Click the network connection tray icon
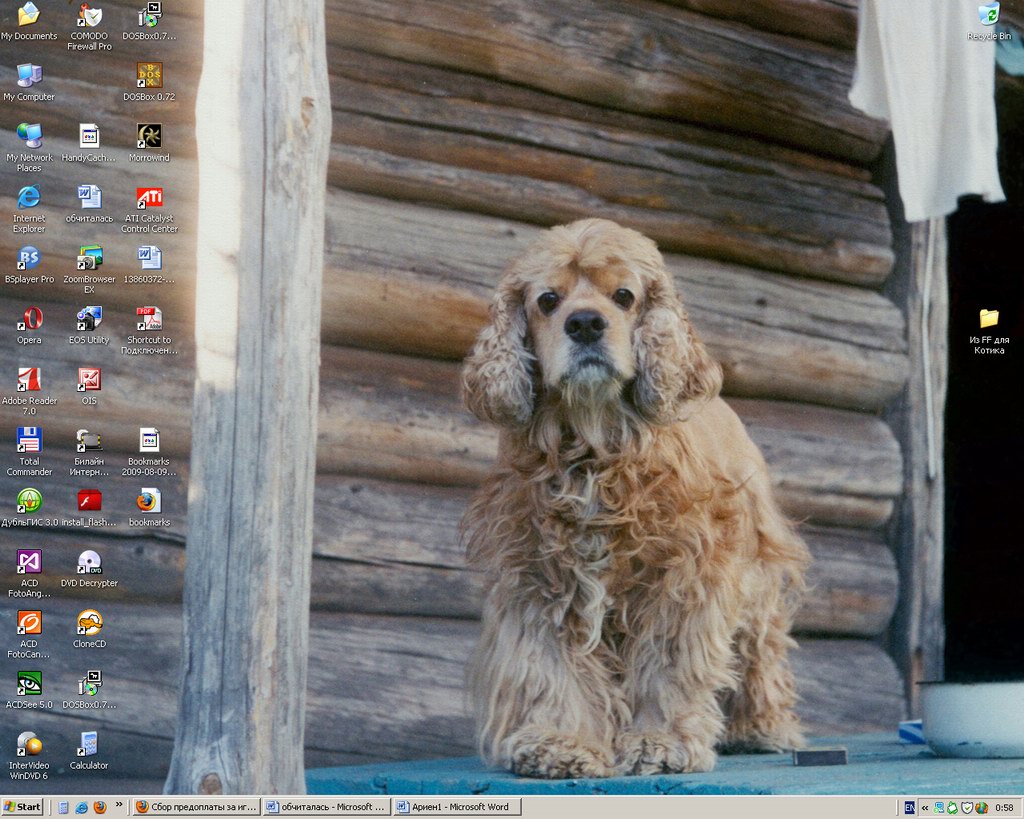 (x=939, y=808)
